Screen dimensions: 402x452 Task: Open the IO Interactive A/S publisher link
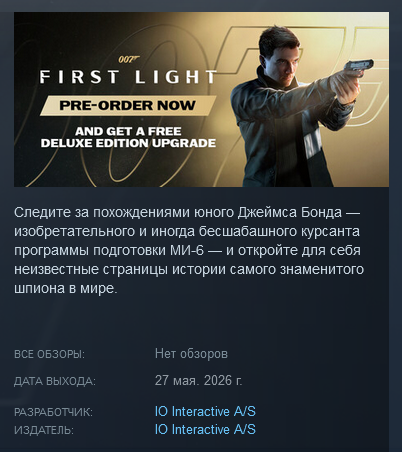point(205,429)
